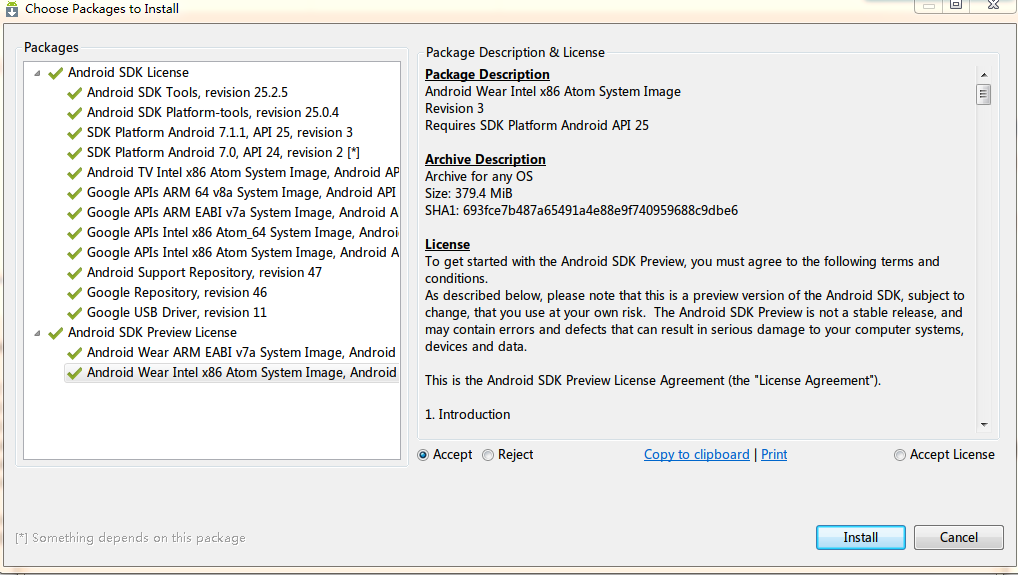1018x575 pixels.
Task: Select Google APIs Intel x86 Atom System Image row
Action: 243,252
